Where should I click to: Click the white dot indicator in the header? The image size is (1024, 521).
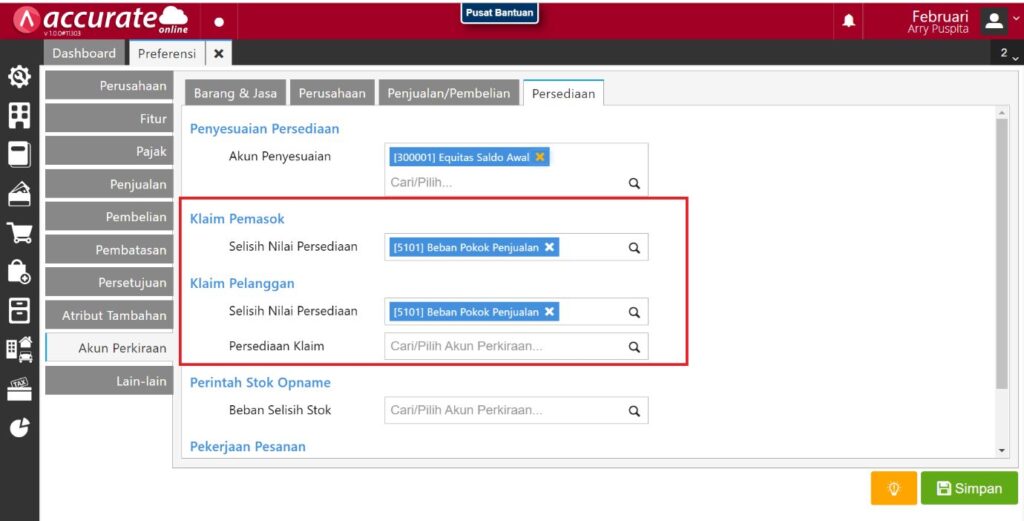click(219, 22)
